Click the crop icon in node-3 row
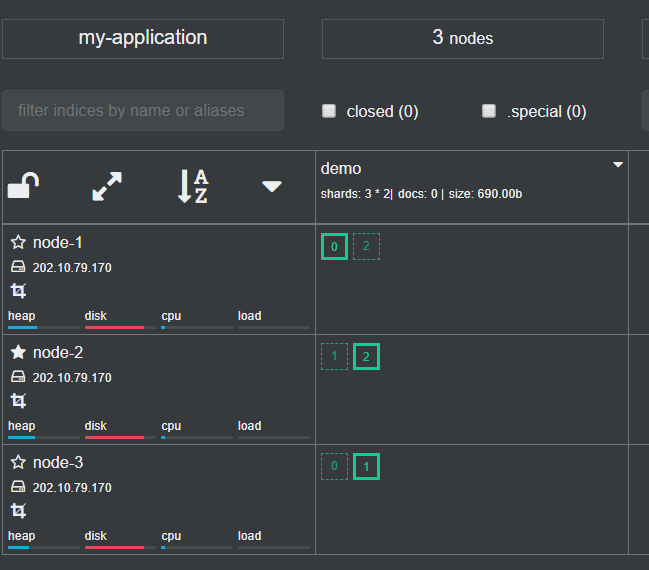This screenshot has height=570, width=649. pos(18,510)
